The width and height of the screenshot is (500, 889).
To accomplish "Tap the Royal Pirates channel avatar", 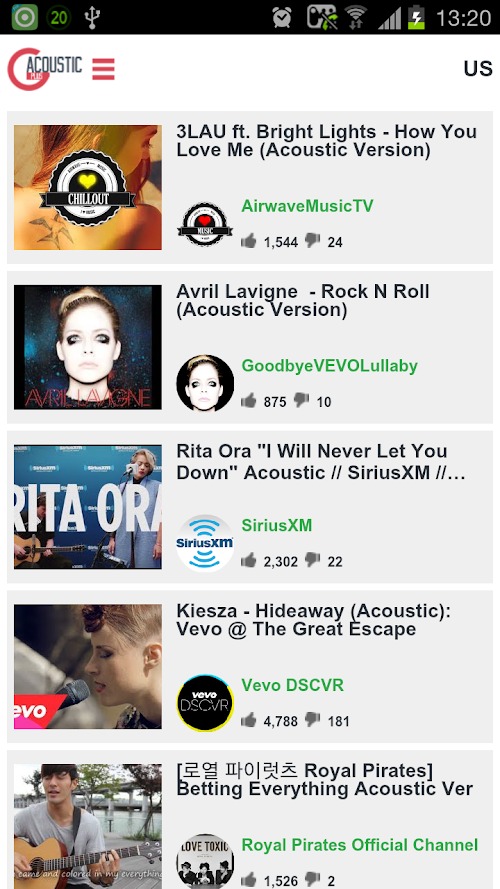I will (205, 861).
